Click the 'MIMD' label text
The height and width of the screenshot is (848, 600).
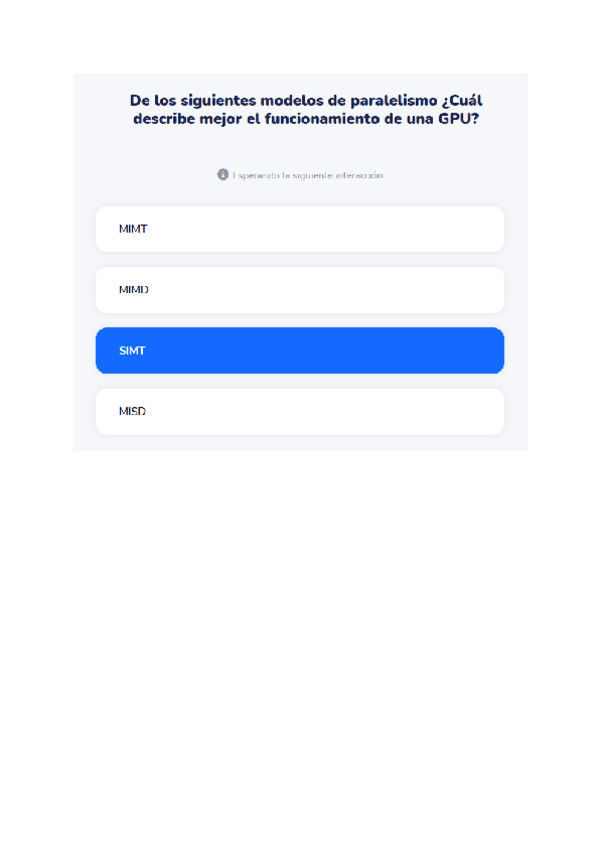click(x=134, y=290)
